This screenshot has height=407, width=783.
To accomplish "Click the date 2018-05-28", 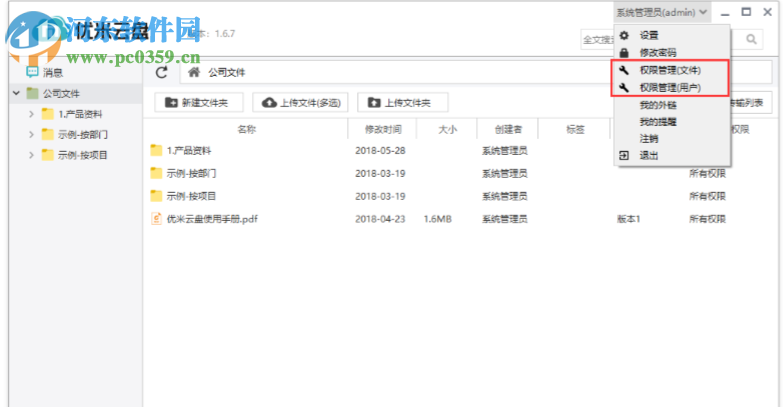I will click(380, 150).
